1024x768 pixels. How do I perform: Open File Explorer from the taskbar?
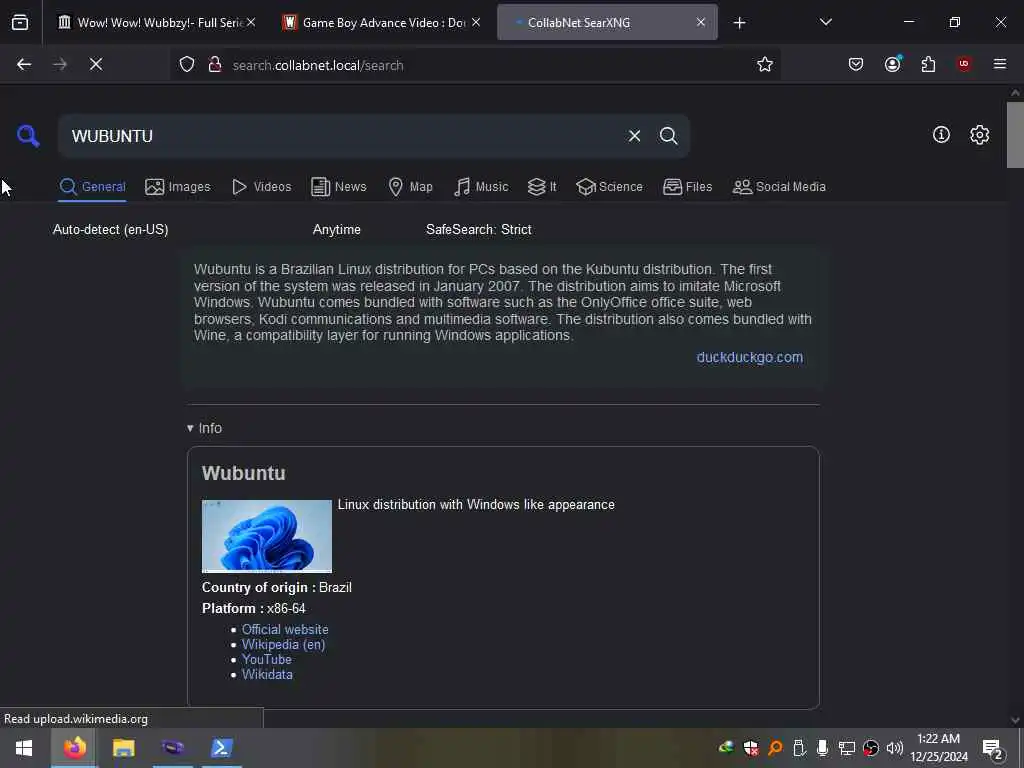click(x=123, y=748)
